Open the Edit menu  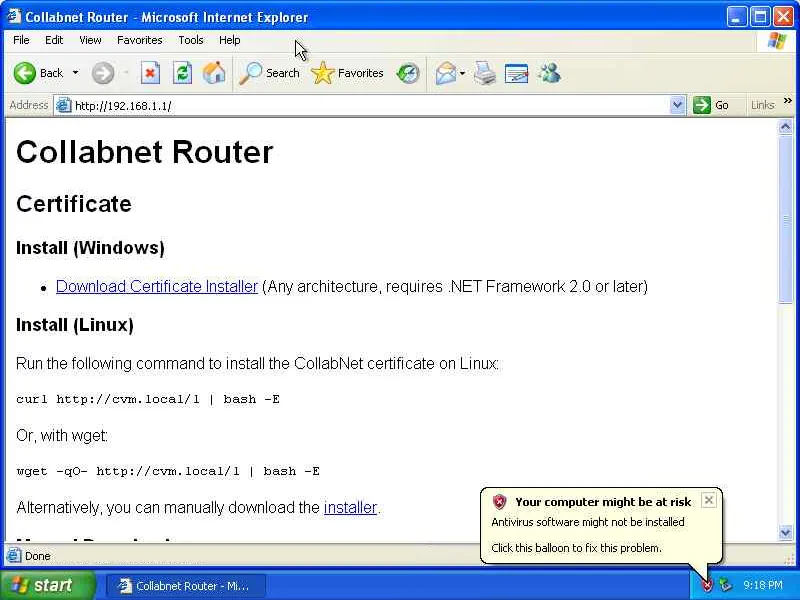click(x=54, y=40)
